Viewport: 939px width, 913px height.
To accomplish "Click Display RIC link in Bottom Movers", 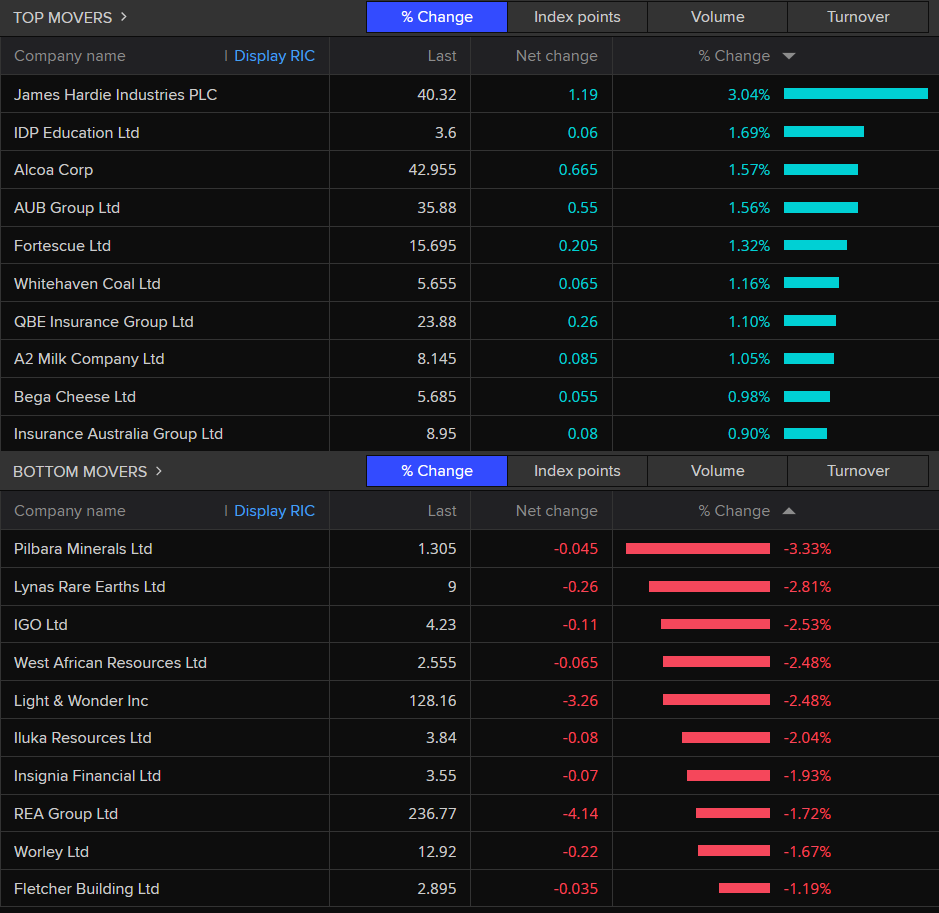I will (x=274, y=511).
